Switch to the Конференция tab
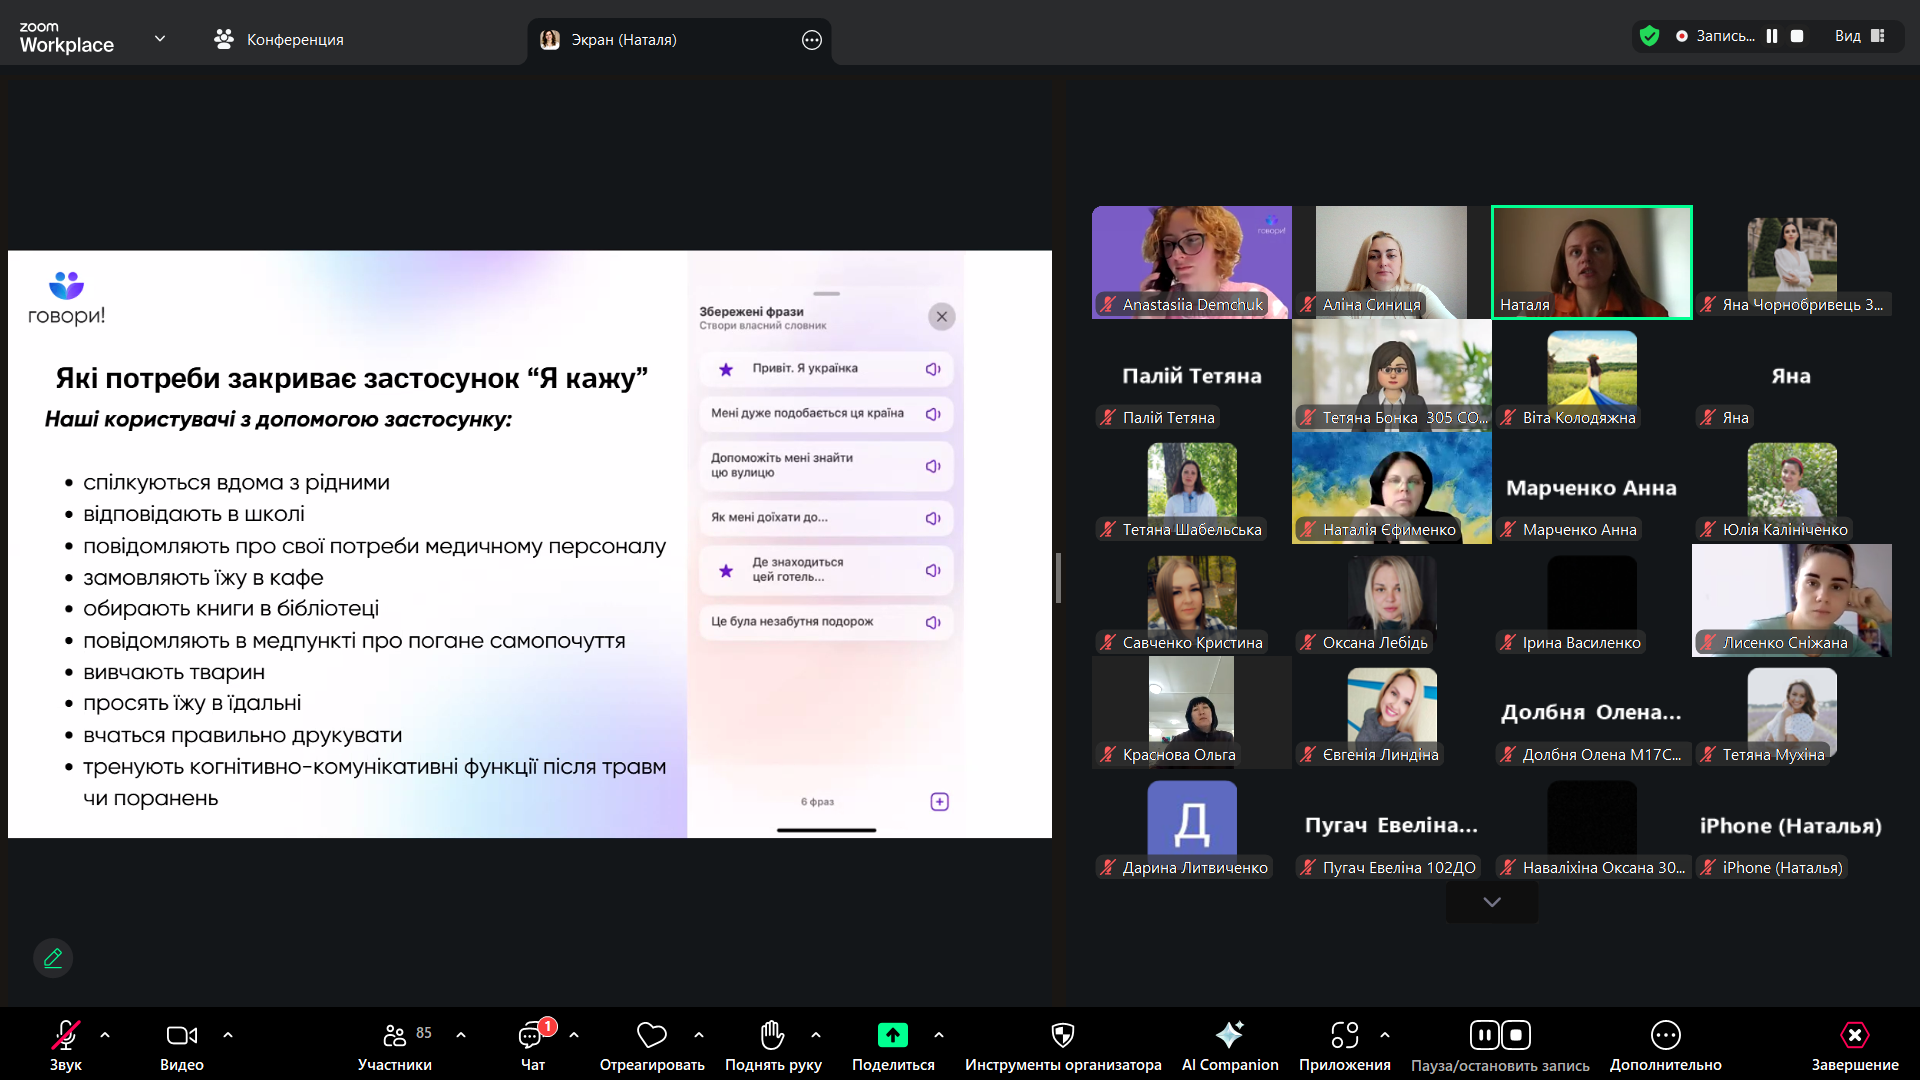This screenshot has width=1920, height=1080. coord(279,40)
